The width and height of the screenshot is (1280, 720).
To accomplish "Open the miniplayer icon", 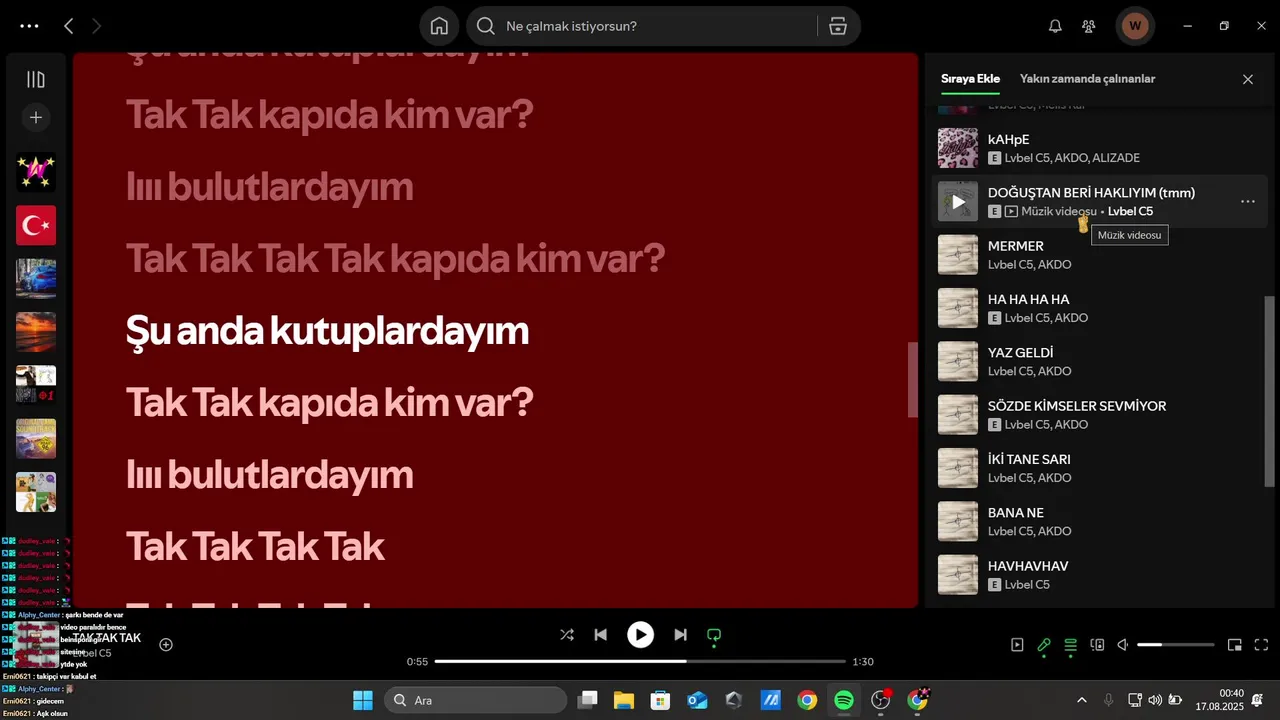I will [x=1235, y=645].
